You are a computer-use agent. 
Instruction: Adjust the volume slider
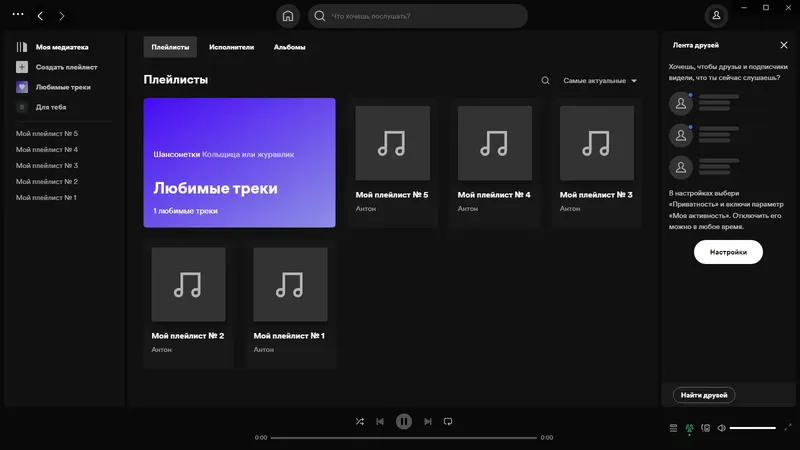coord(753,428)
